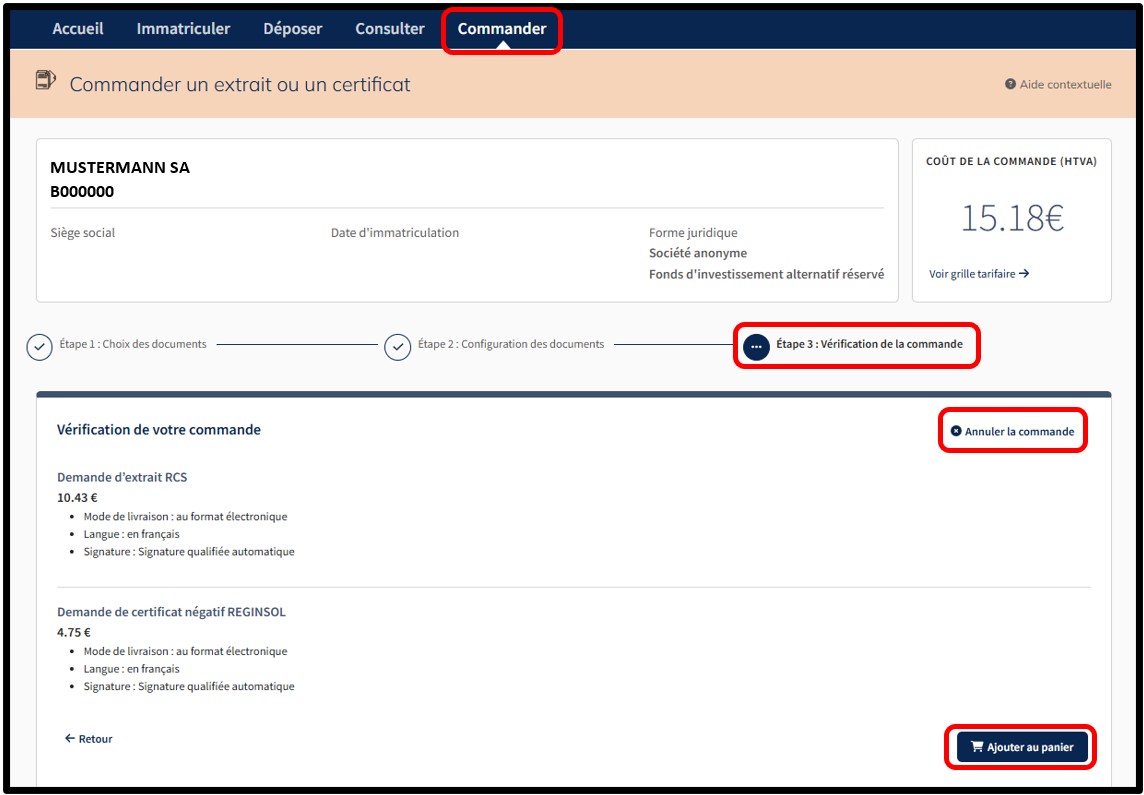
Task: Open the Déposer navigation tab
Action: click(x=292, y=29)
